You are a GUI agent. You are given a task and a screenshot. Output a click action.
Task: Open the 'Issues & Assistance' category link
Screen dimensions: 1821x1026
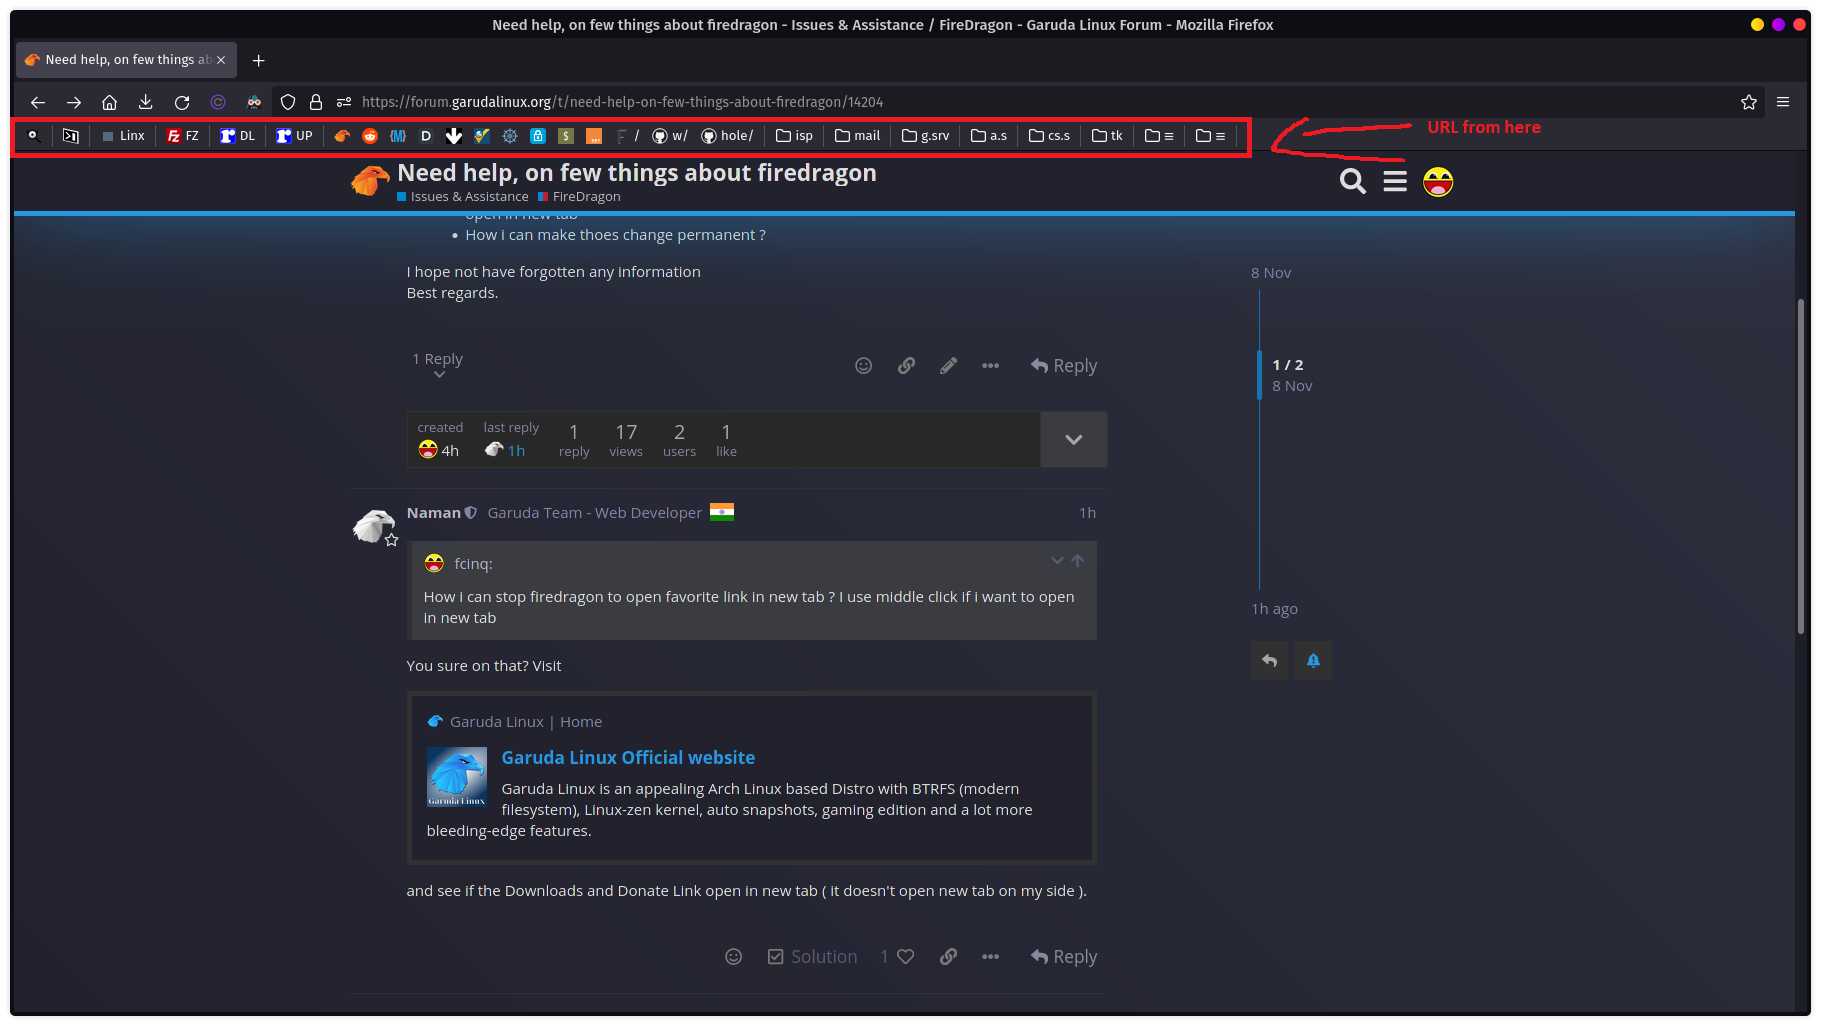[x=463, y=197]
